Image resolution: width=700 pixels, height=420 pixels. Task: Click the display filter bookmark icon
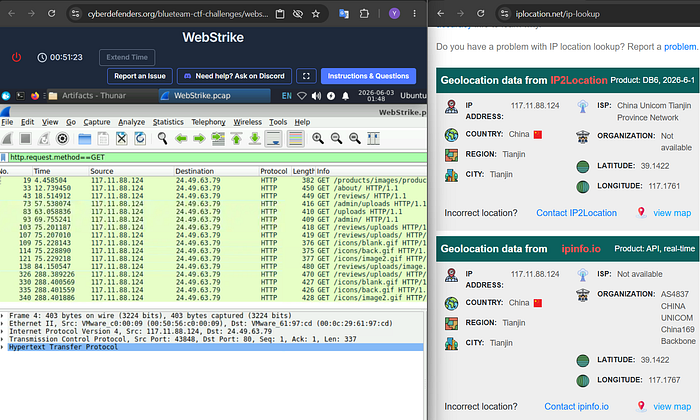[x=4, y=158]
